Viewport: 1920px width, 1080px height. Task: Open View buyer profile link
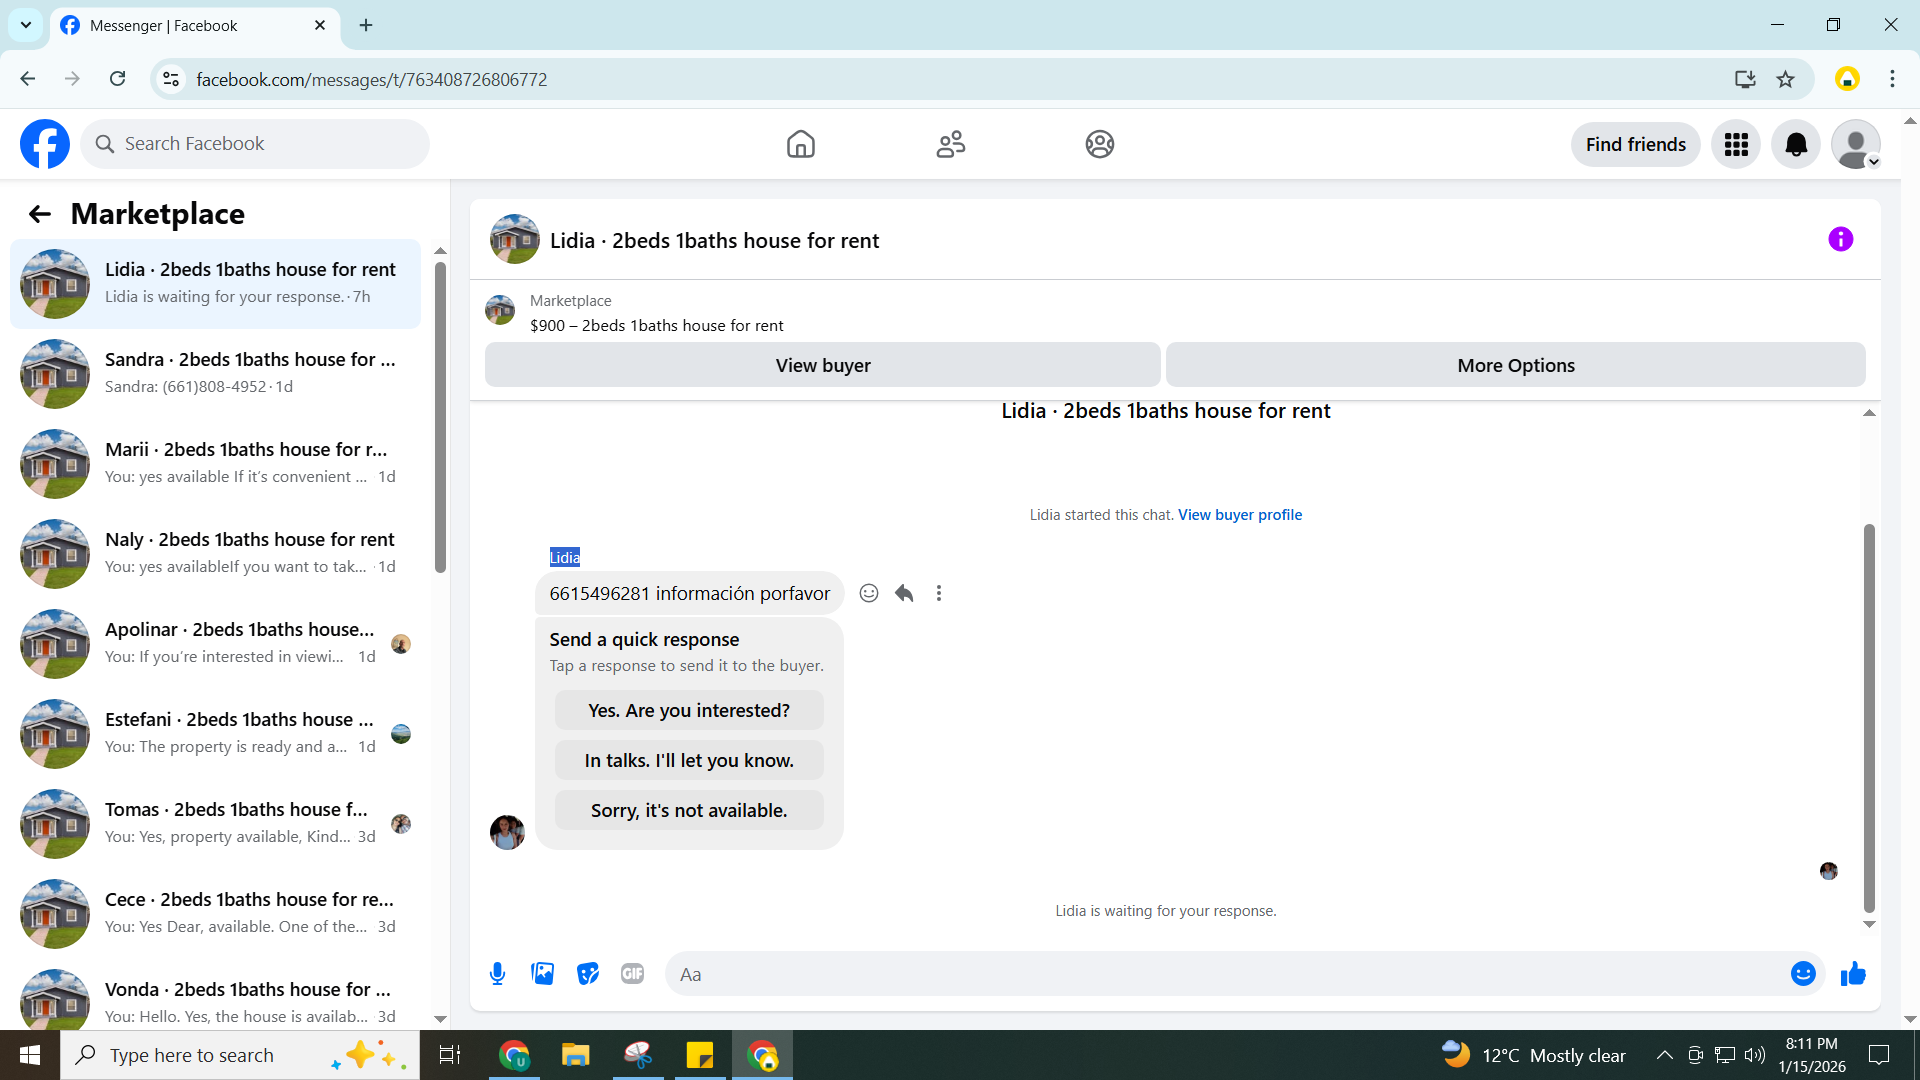(x=1239, y=515)
